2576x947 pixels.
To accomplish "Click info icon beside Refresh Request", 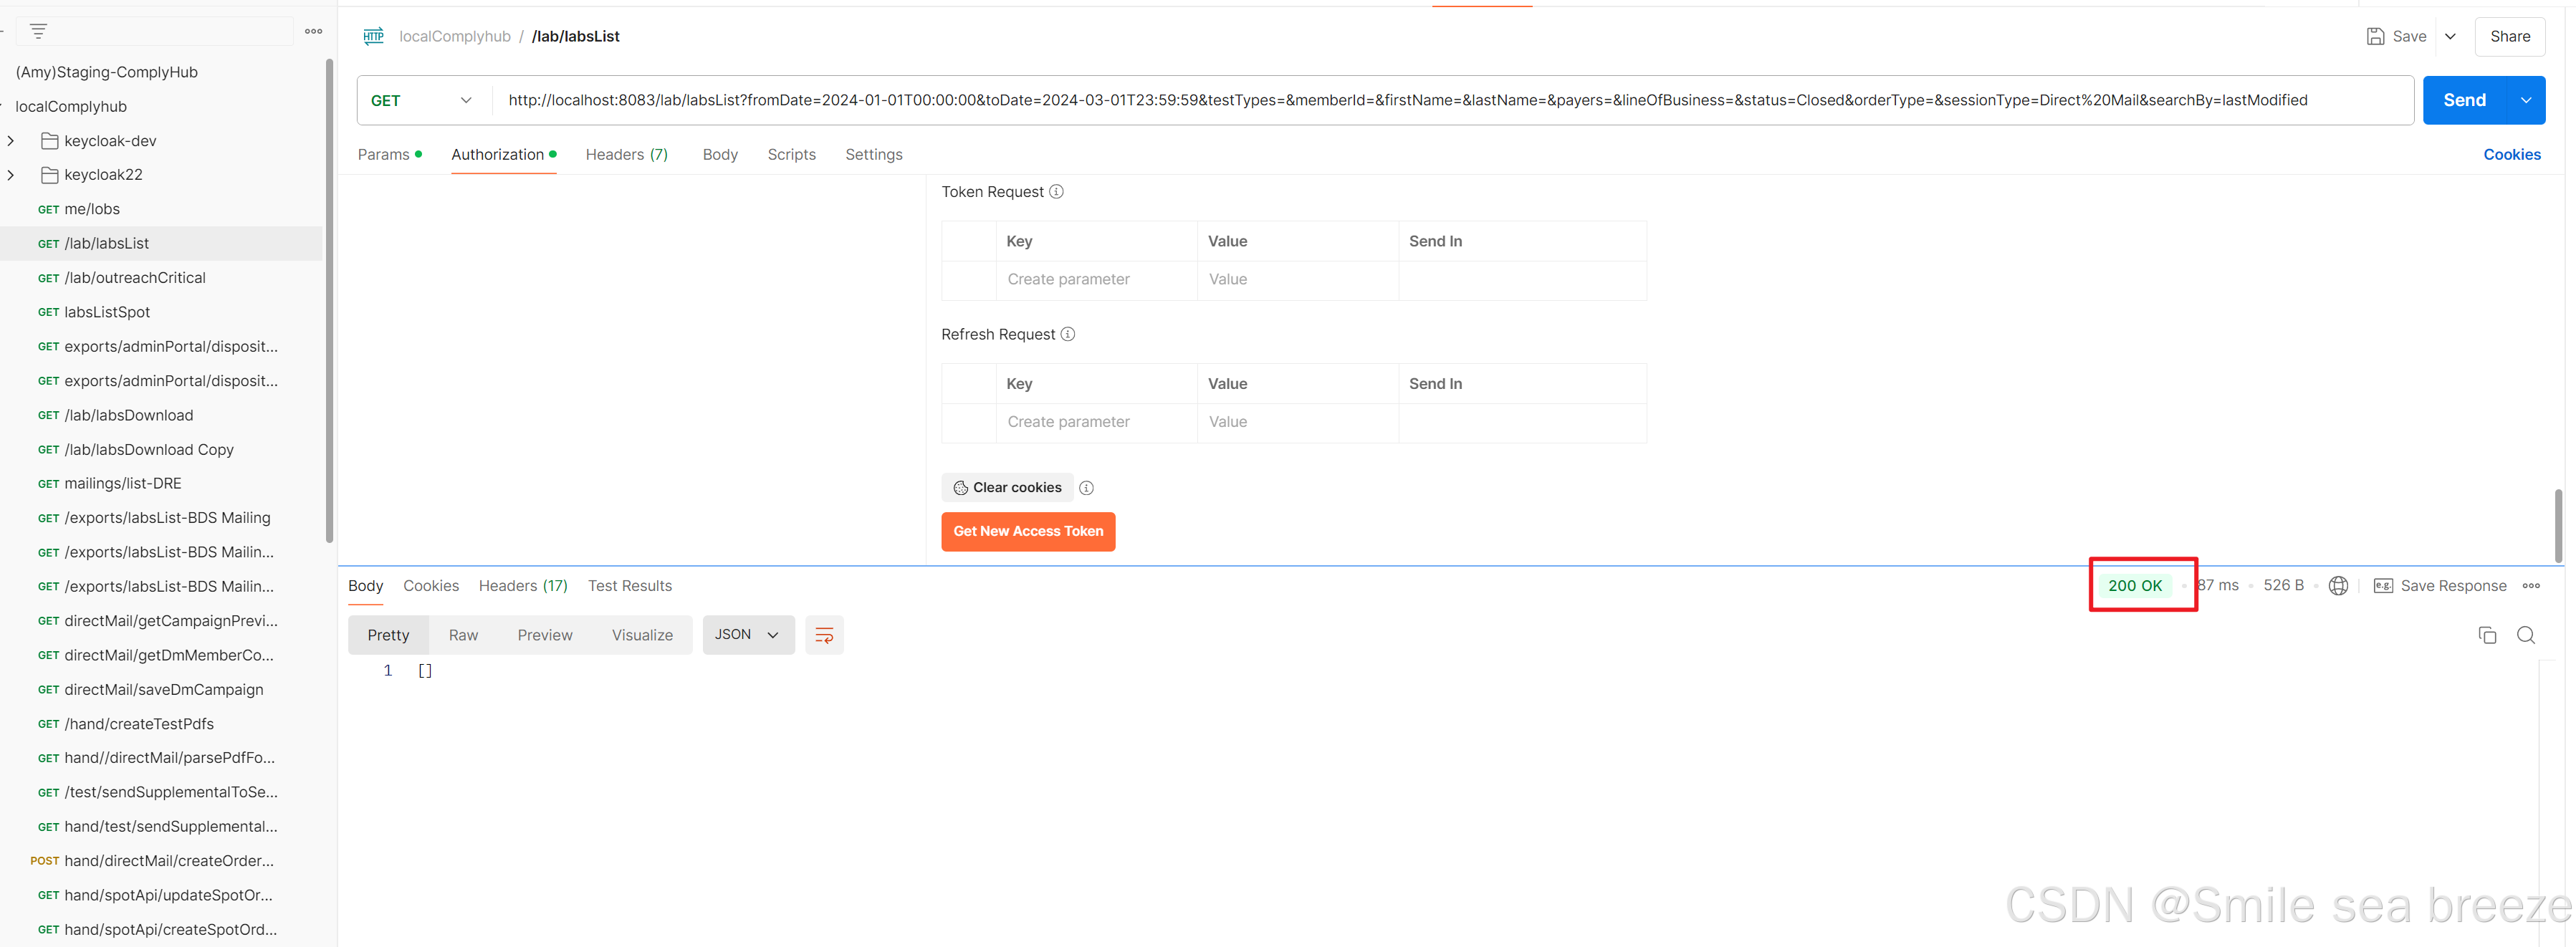I will 1068,334.
